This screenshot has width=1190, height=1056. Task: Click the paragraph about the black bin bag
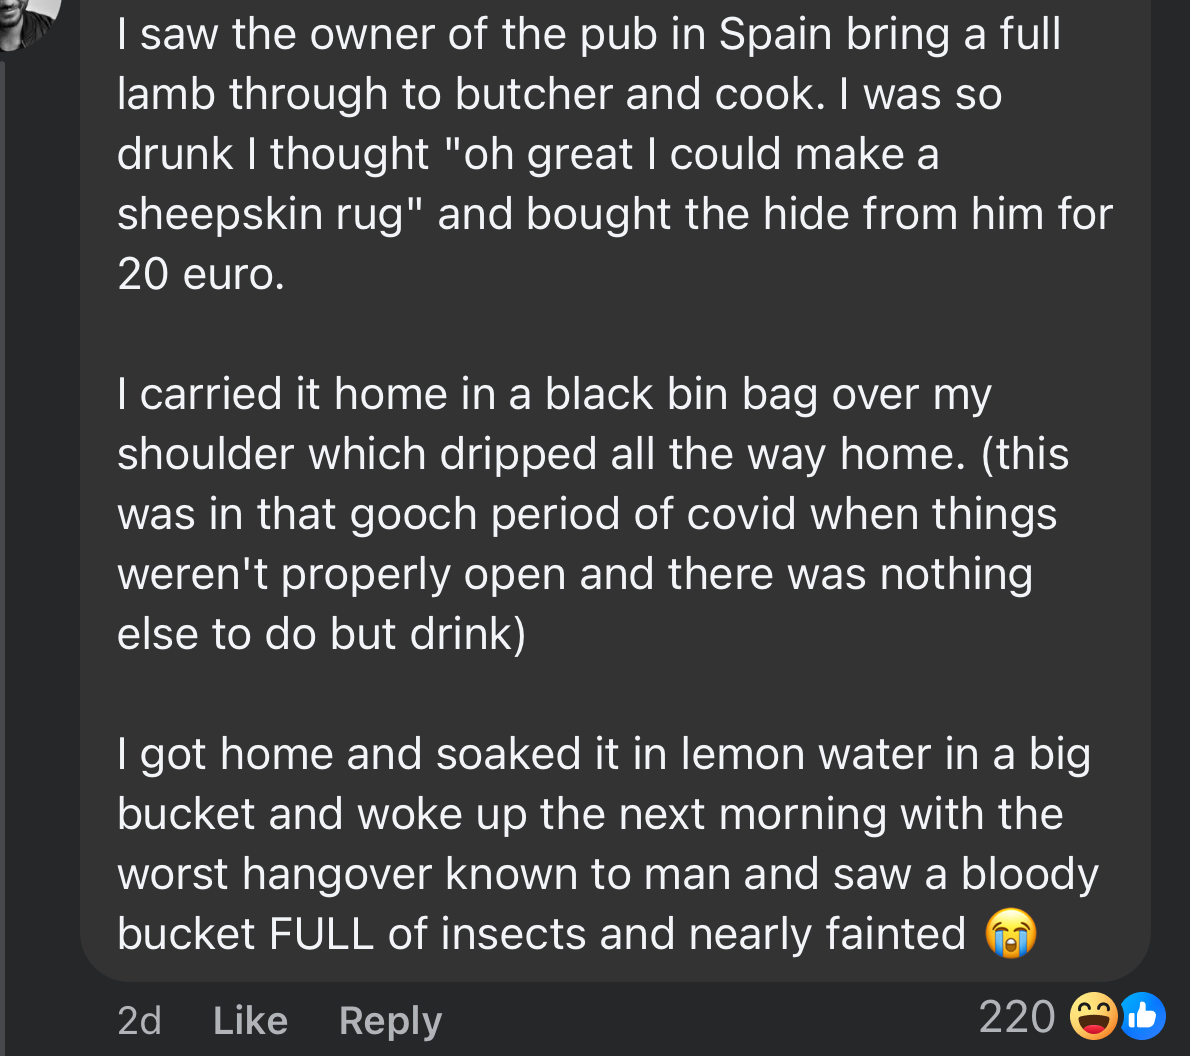tap(590, 513)
